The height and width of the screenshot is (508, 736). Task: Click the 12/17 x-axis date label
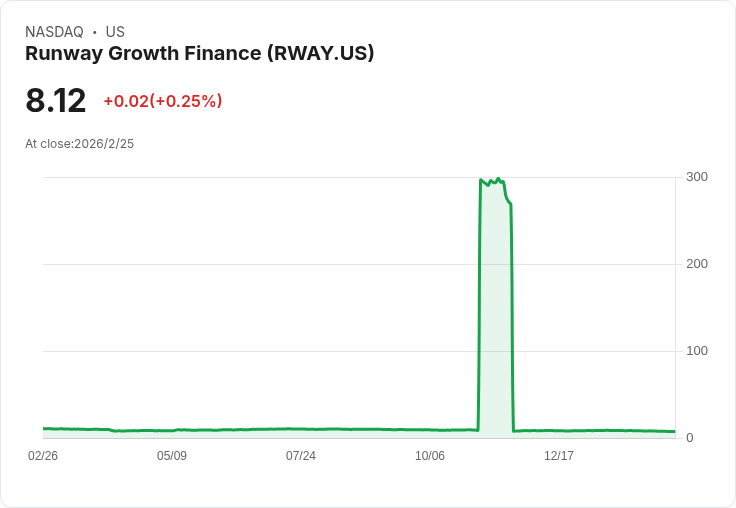point(559,456)
